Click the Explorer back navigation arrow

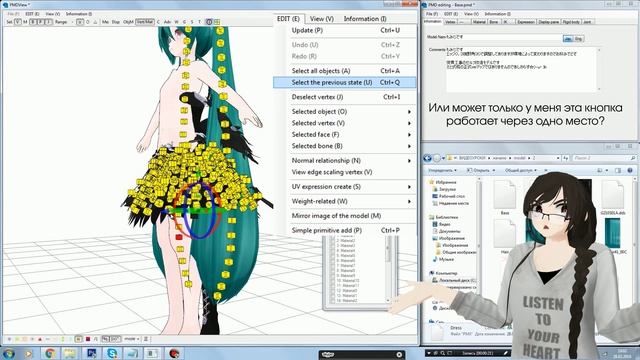(x=427, y=158)
